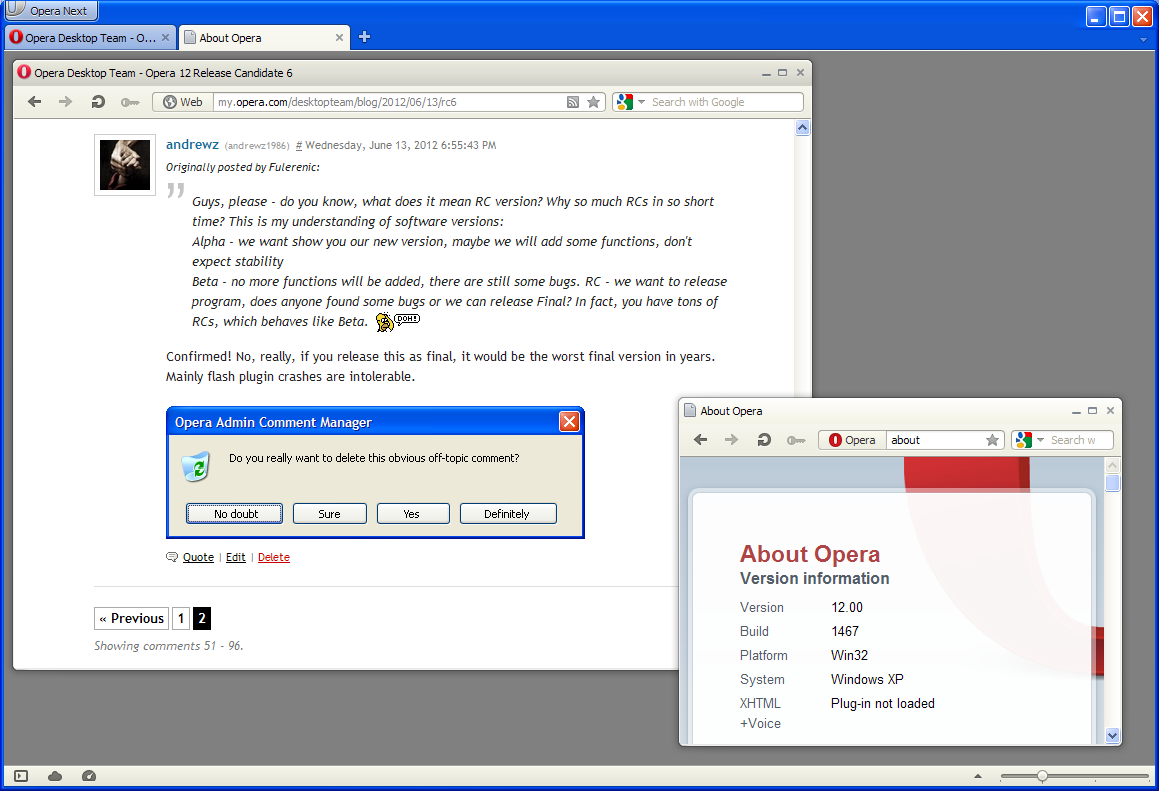Click the search field in About Opera window
The image size is (1159, 791).
tap(1080, 440)
